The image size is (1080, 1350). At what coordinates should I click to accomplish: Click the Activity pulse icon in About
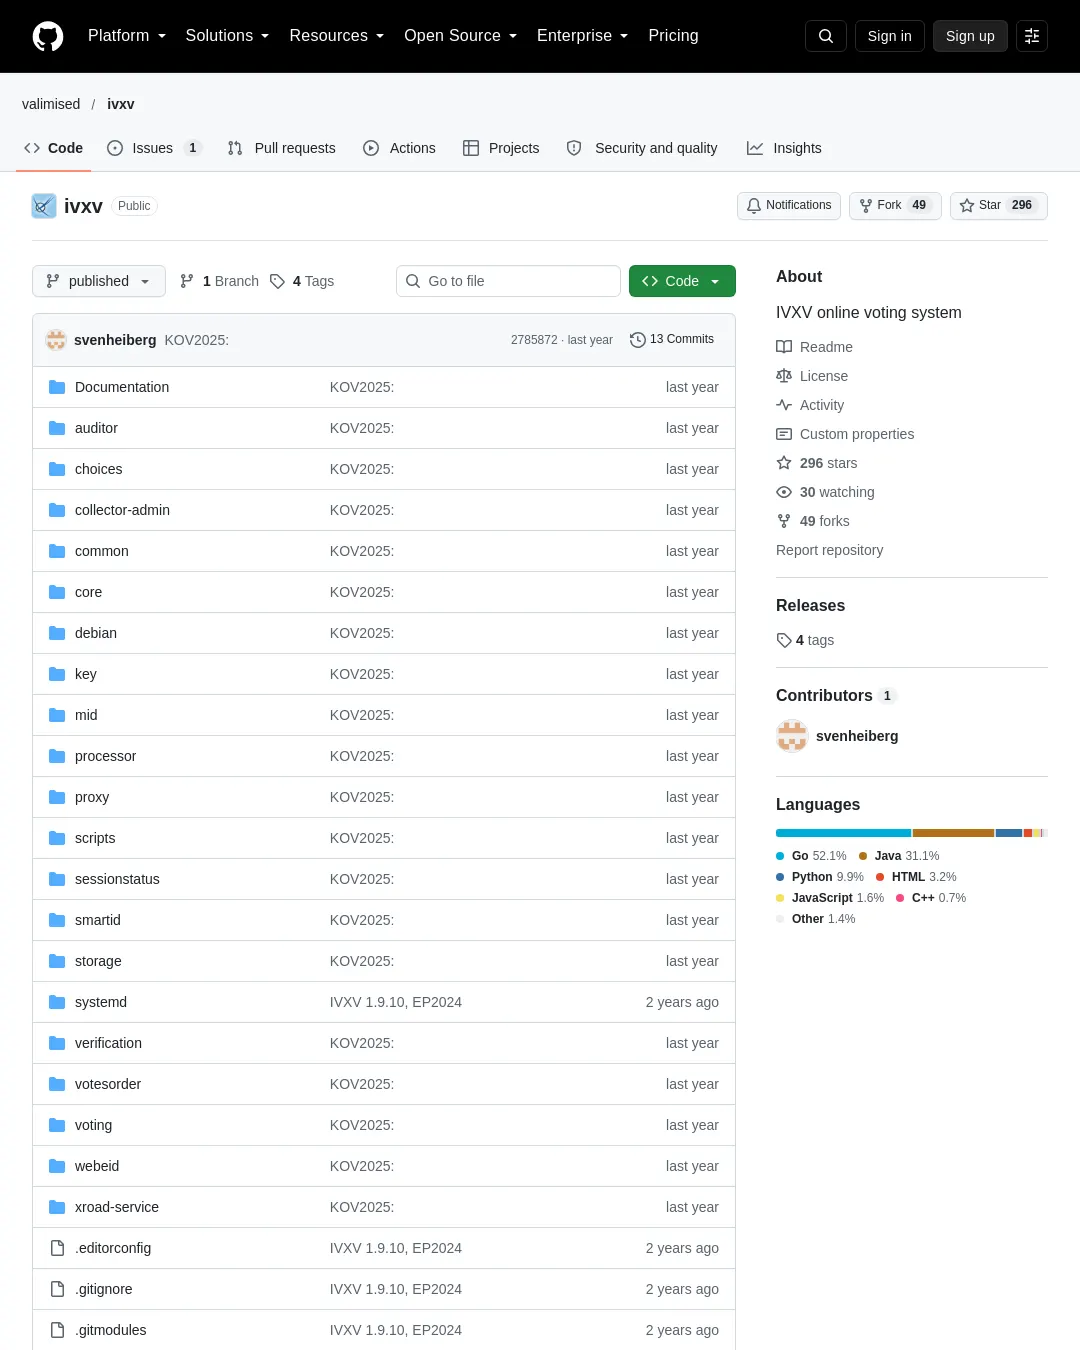784,405
